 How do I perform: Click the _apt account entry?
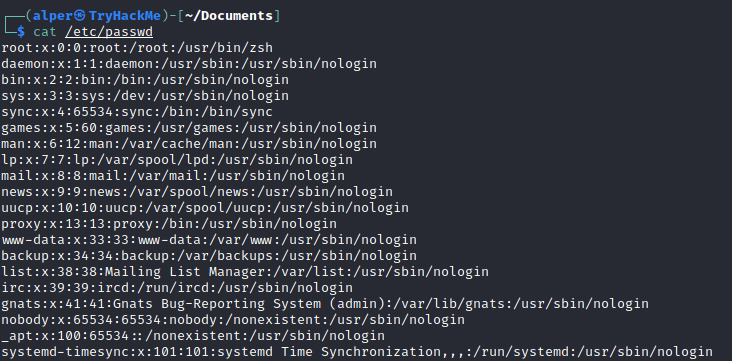193,336
